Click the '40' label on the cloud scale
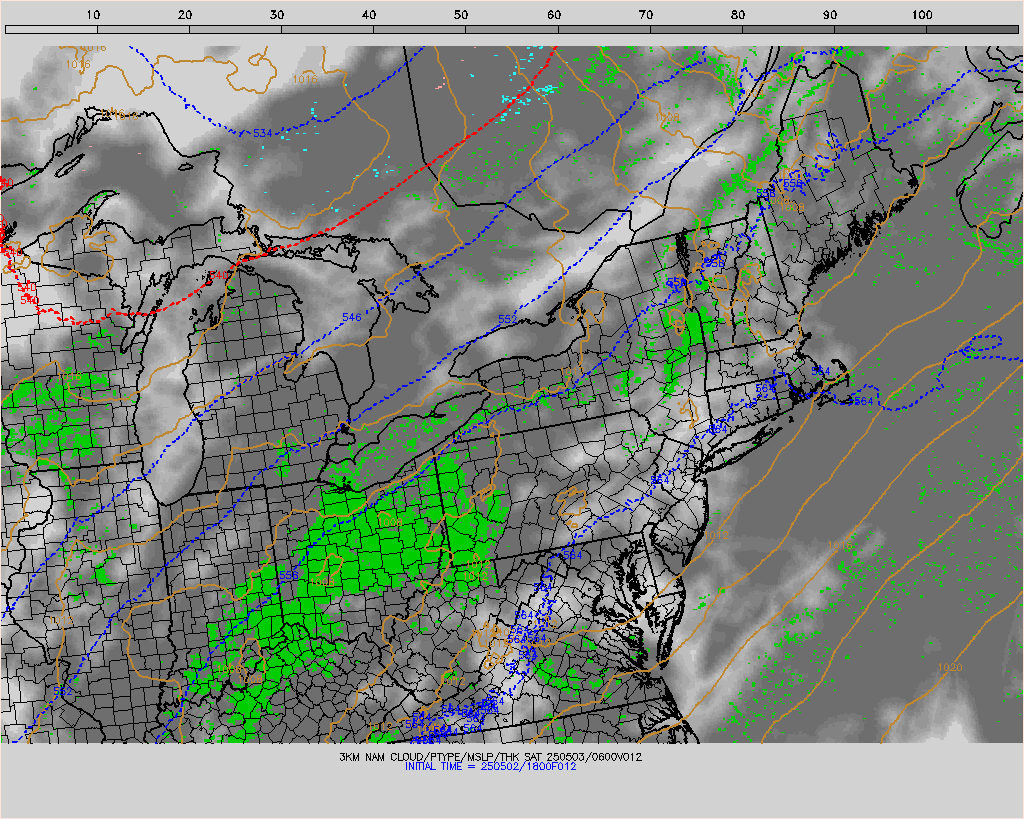Image resolution: width=1024 pixels, height=819 pixels. coord(370,14)
